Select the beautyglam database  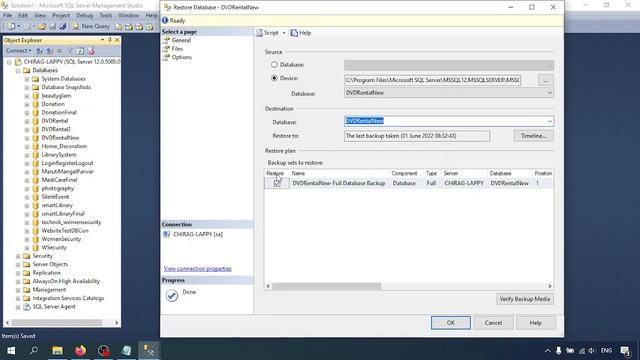coord(56,96)
